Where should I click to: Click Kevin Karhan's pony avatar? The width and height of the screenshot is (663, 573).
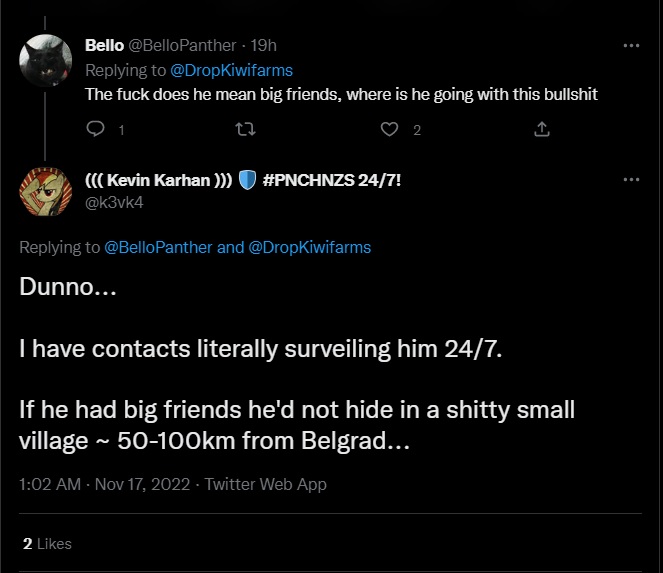tap(45, 190)
